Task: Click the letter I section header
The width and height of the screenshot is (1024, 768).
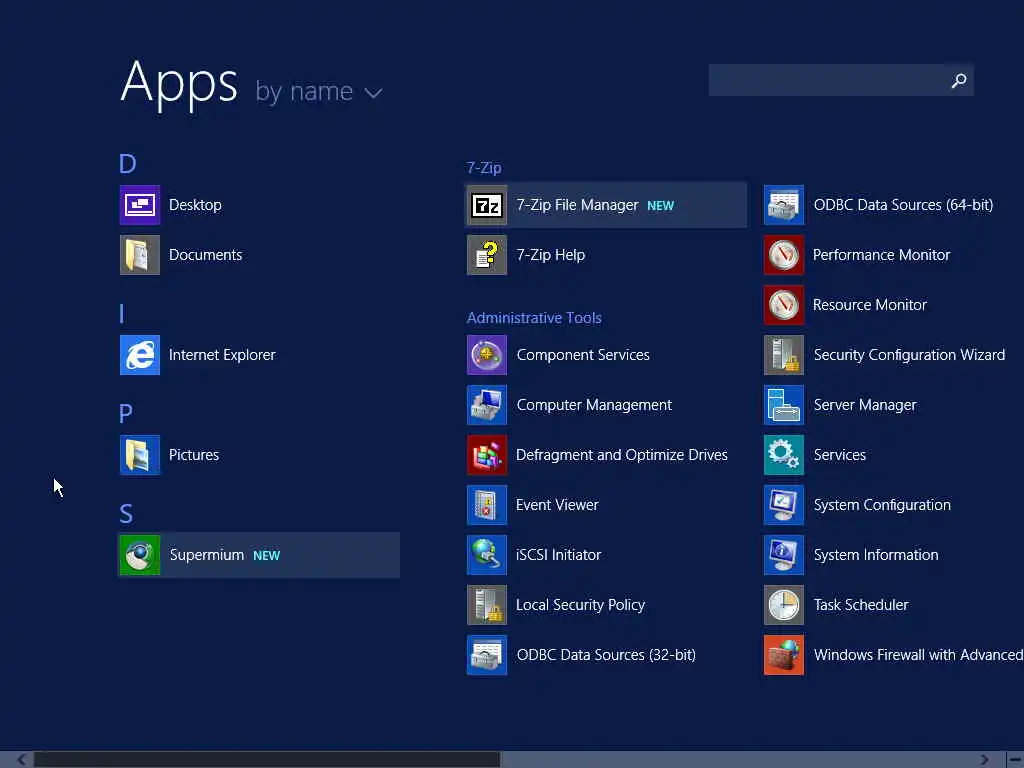Action: click(121, 313)
